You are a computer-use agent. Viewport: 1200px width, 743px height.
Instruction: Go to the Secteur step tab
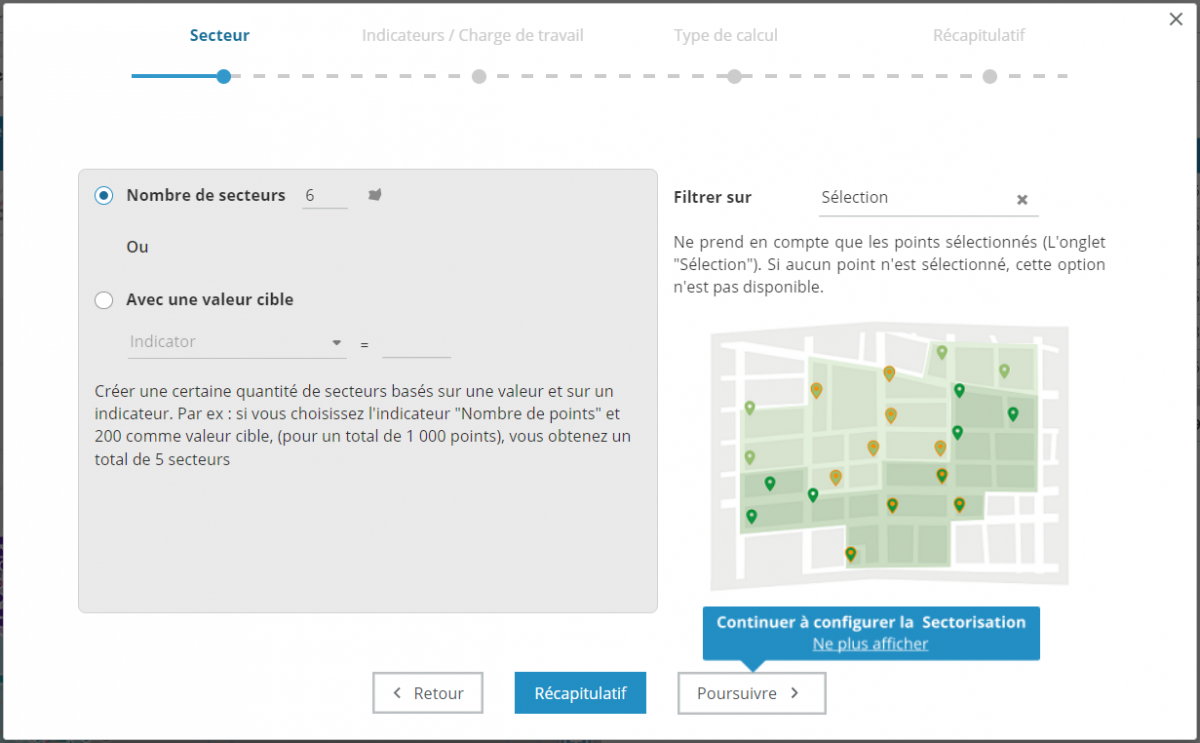click(x=220, y=36)
